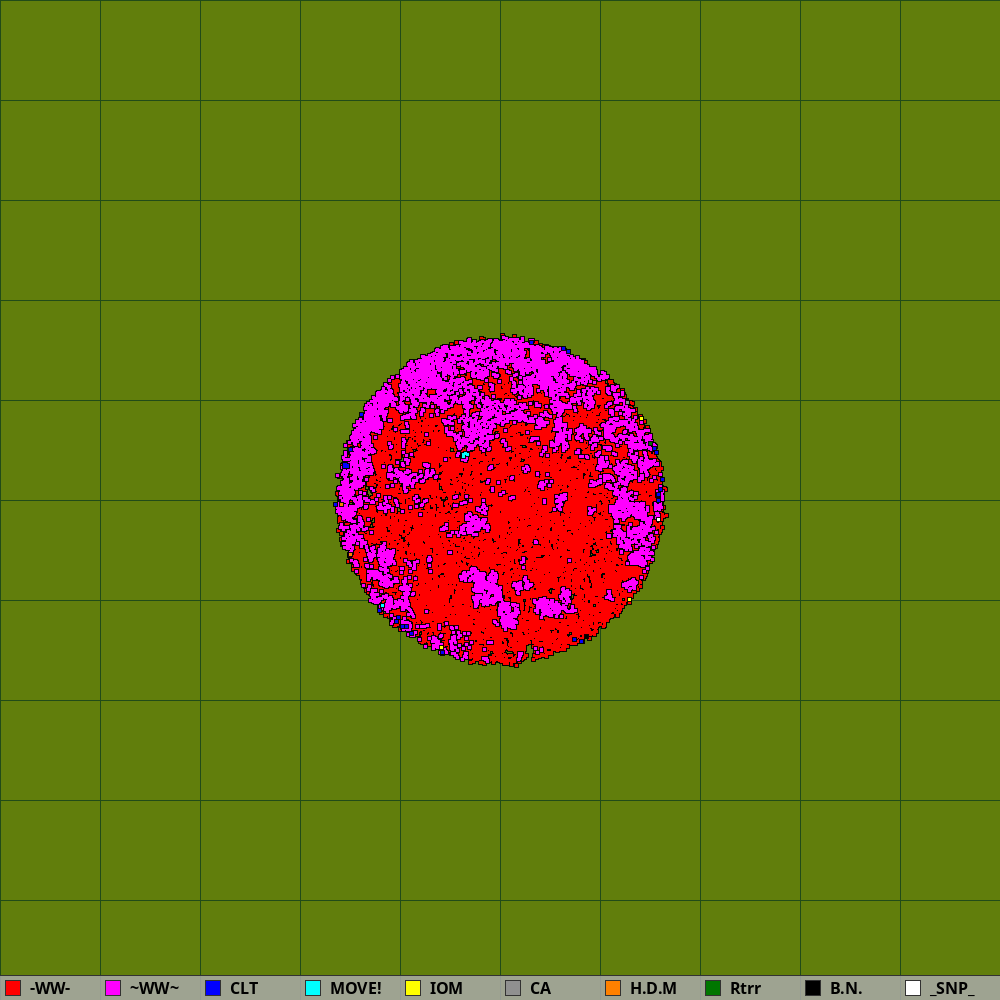Click the green Rtrr legend swatch

713,988
